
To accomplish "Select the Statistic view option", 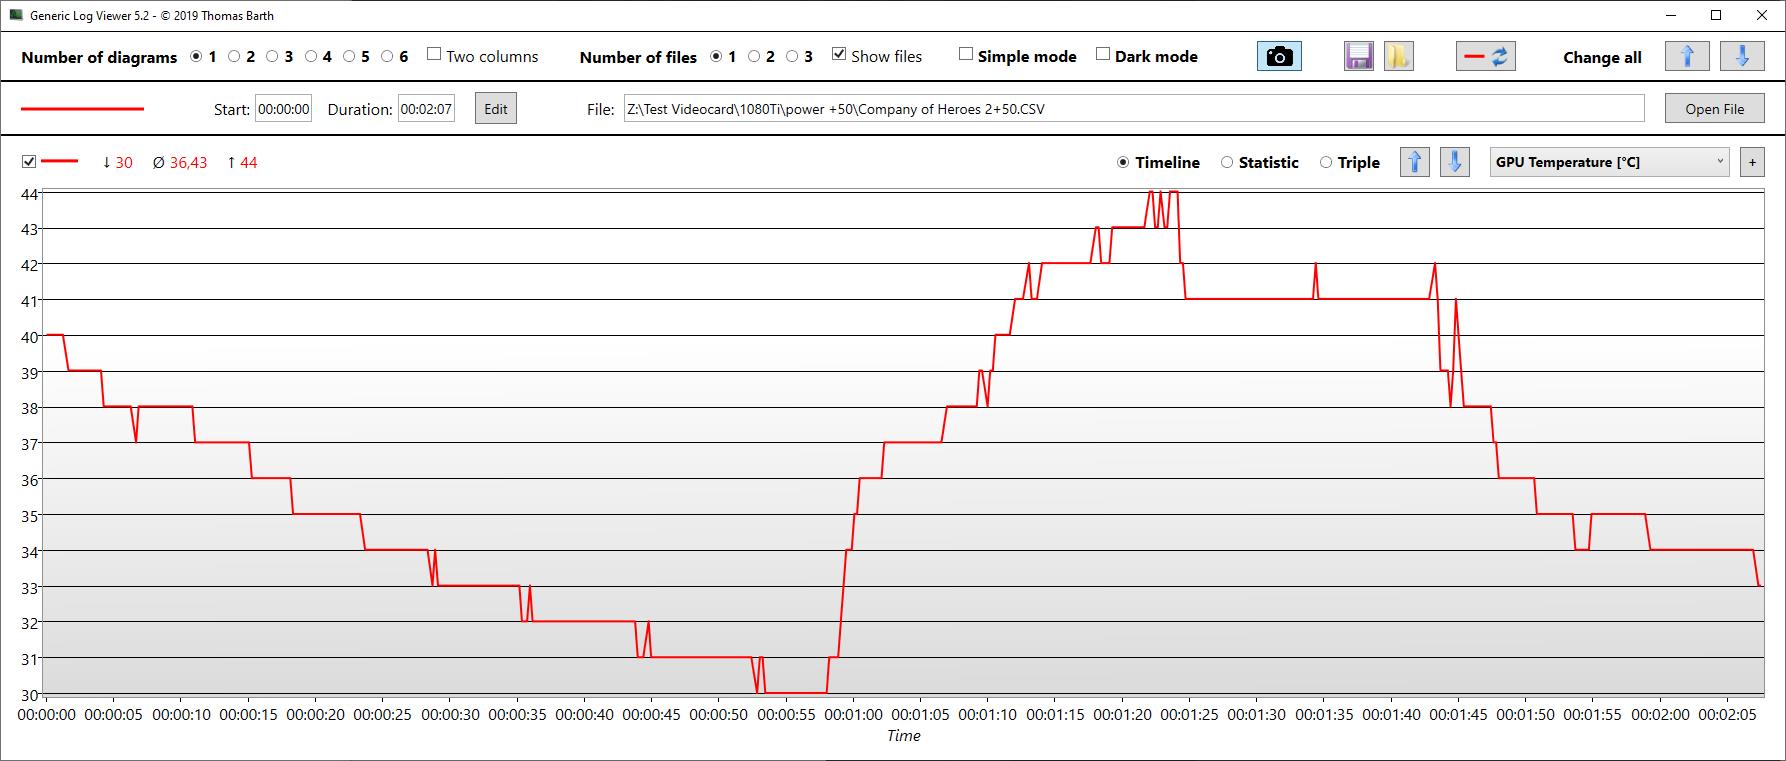I will 1227,163.
